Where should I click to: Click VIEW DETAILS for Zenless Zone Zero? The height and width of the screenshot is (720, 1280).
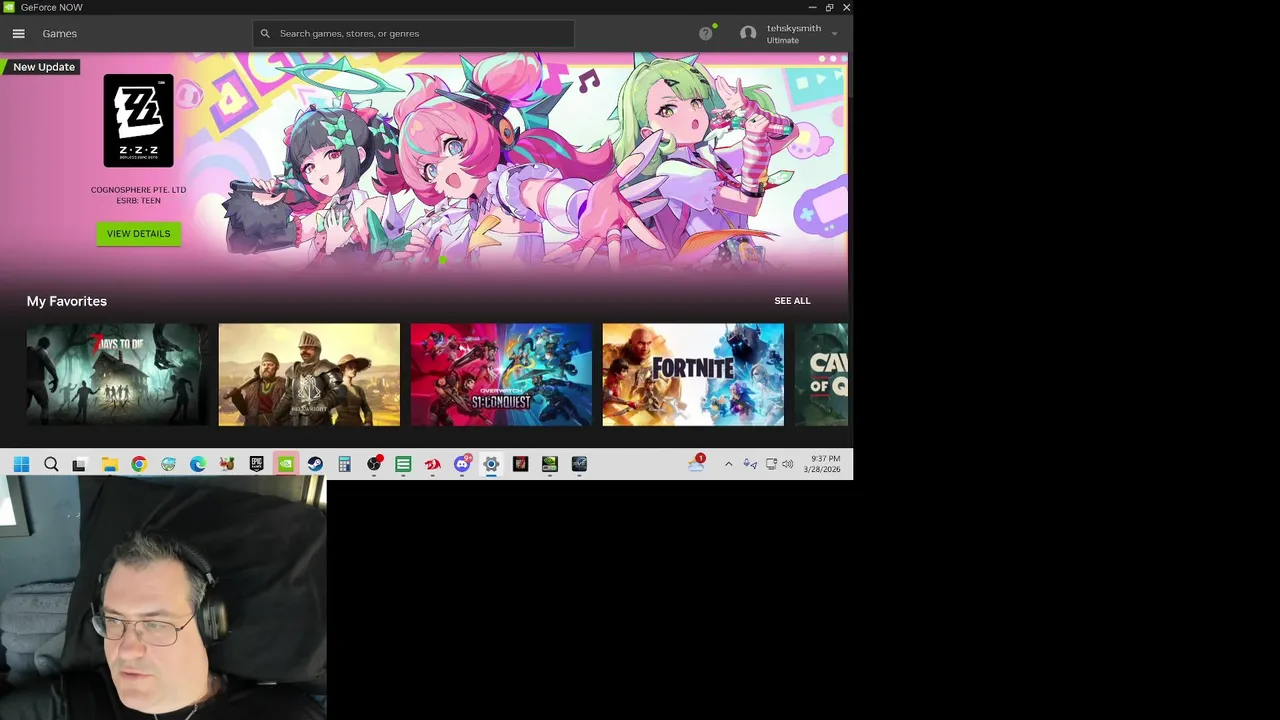[138, 234]
